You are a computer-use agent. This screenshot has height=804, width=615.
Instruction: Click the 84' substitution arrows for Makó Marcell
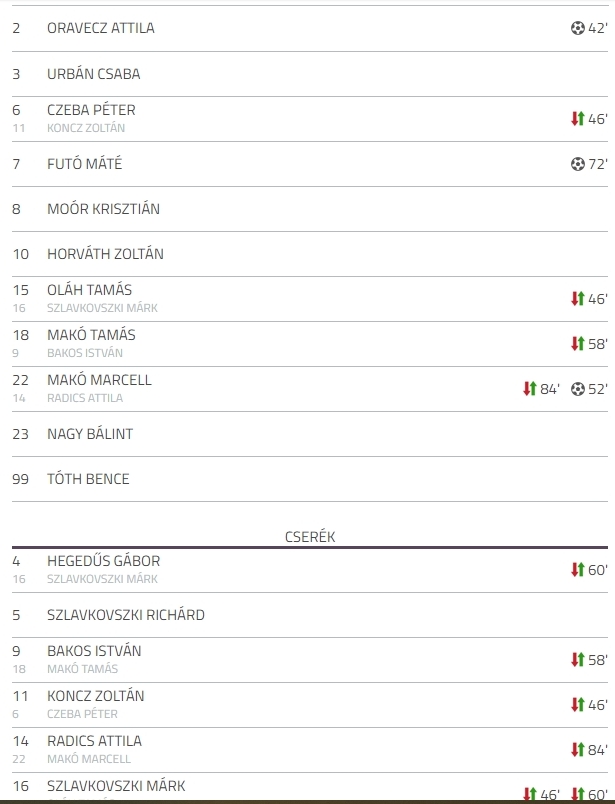coord(529,389)
